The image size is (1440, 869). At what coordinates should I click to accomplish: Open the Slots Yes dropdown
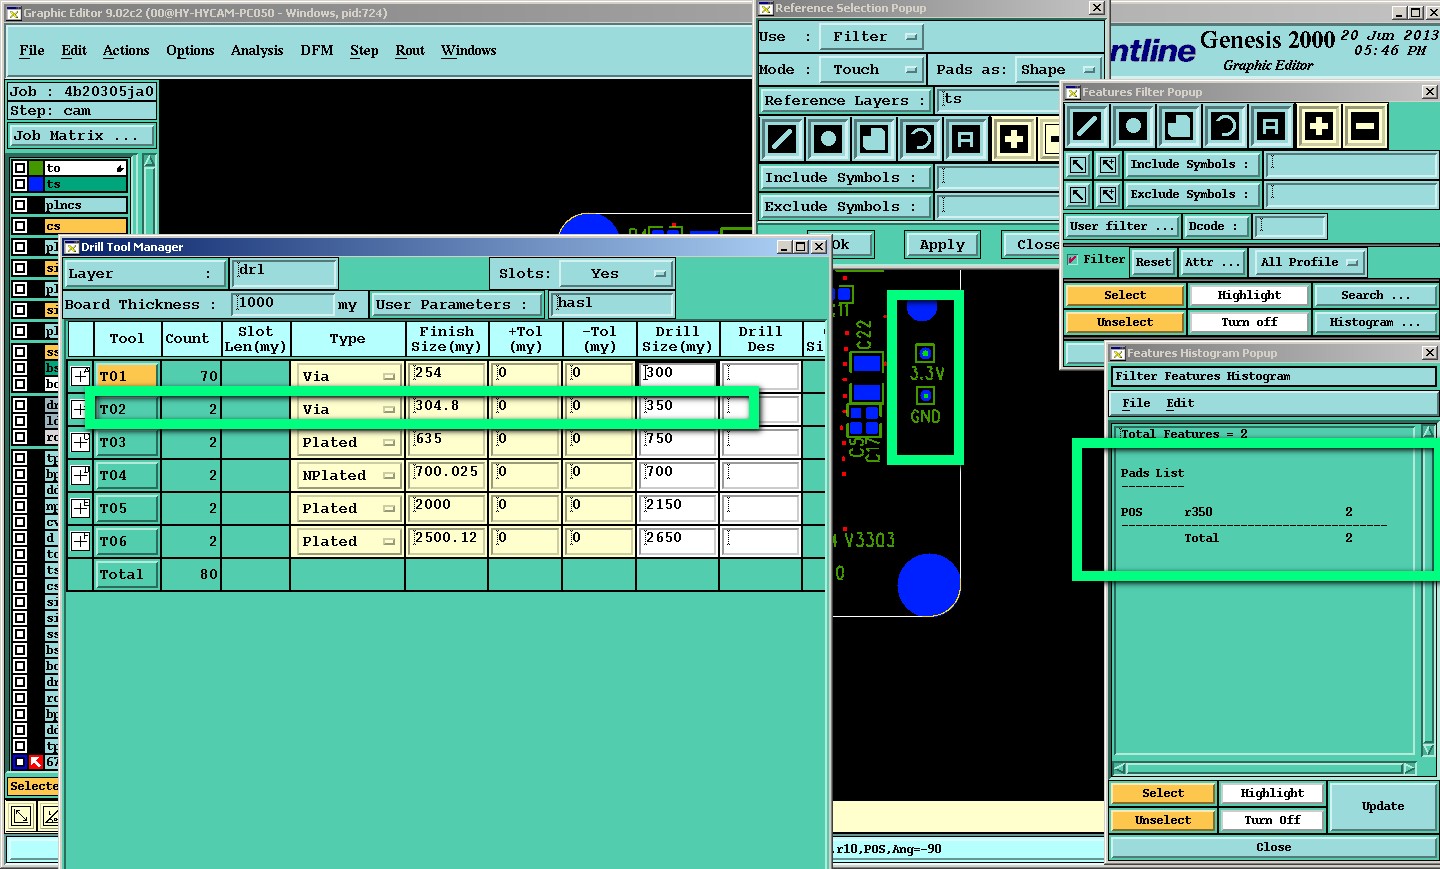click(x=616, y=274)
